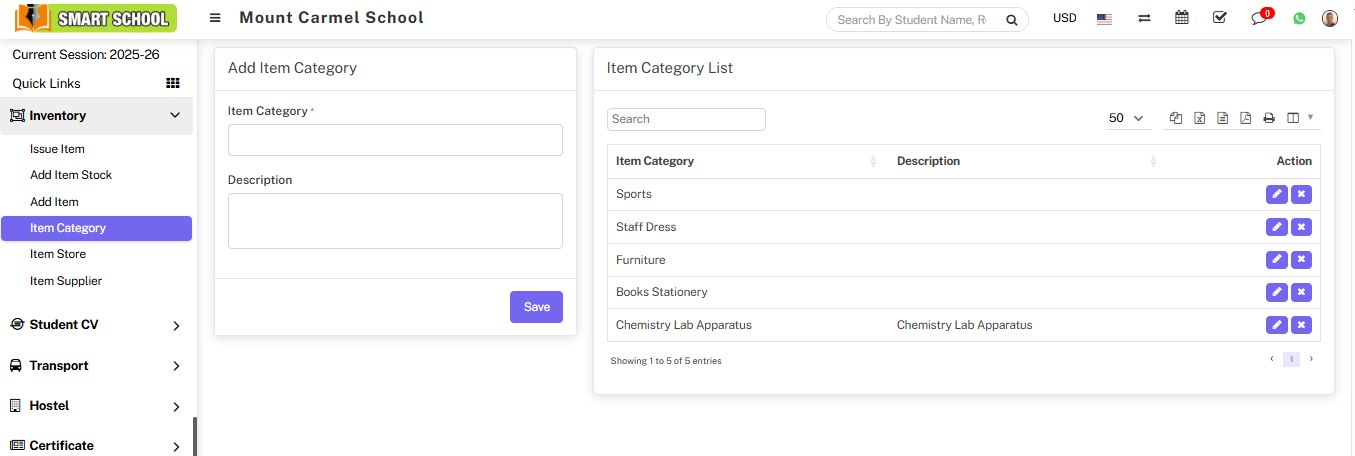Go to next page arrow
This screenshot has height=456, width=1355.
point(1311,359)
